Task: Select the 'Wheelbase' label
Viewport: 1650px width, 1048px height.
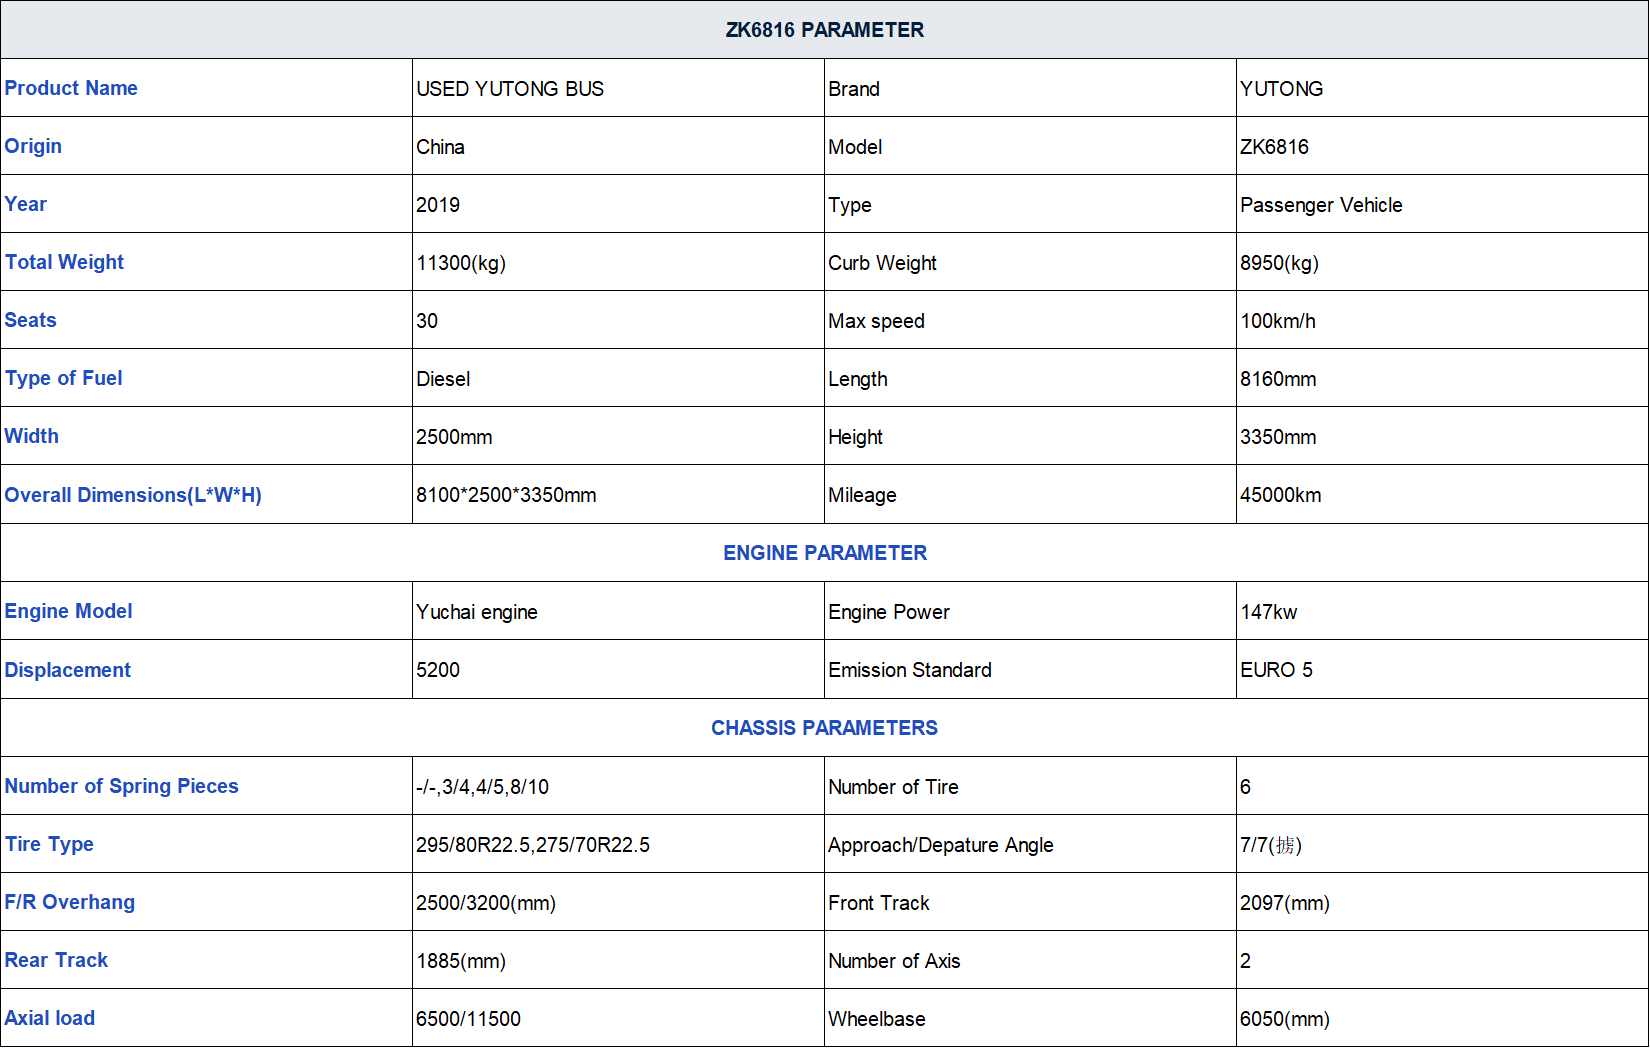Action: pos(877,1019)
